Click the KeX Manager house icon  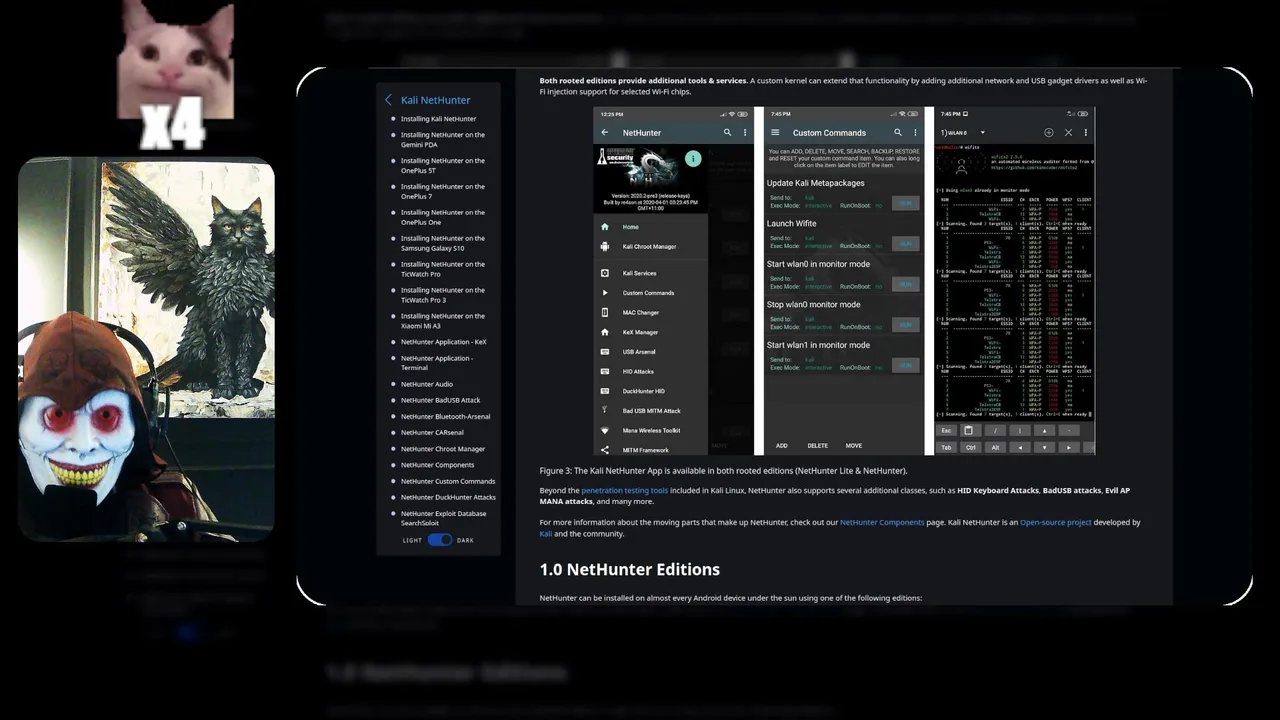click(604, 332)
